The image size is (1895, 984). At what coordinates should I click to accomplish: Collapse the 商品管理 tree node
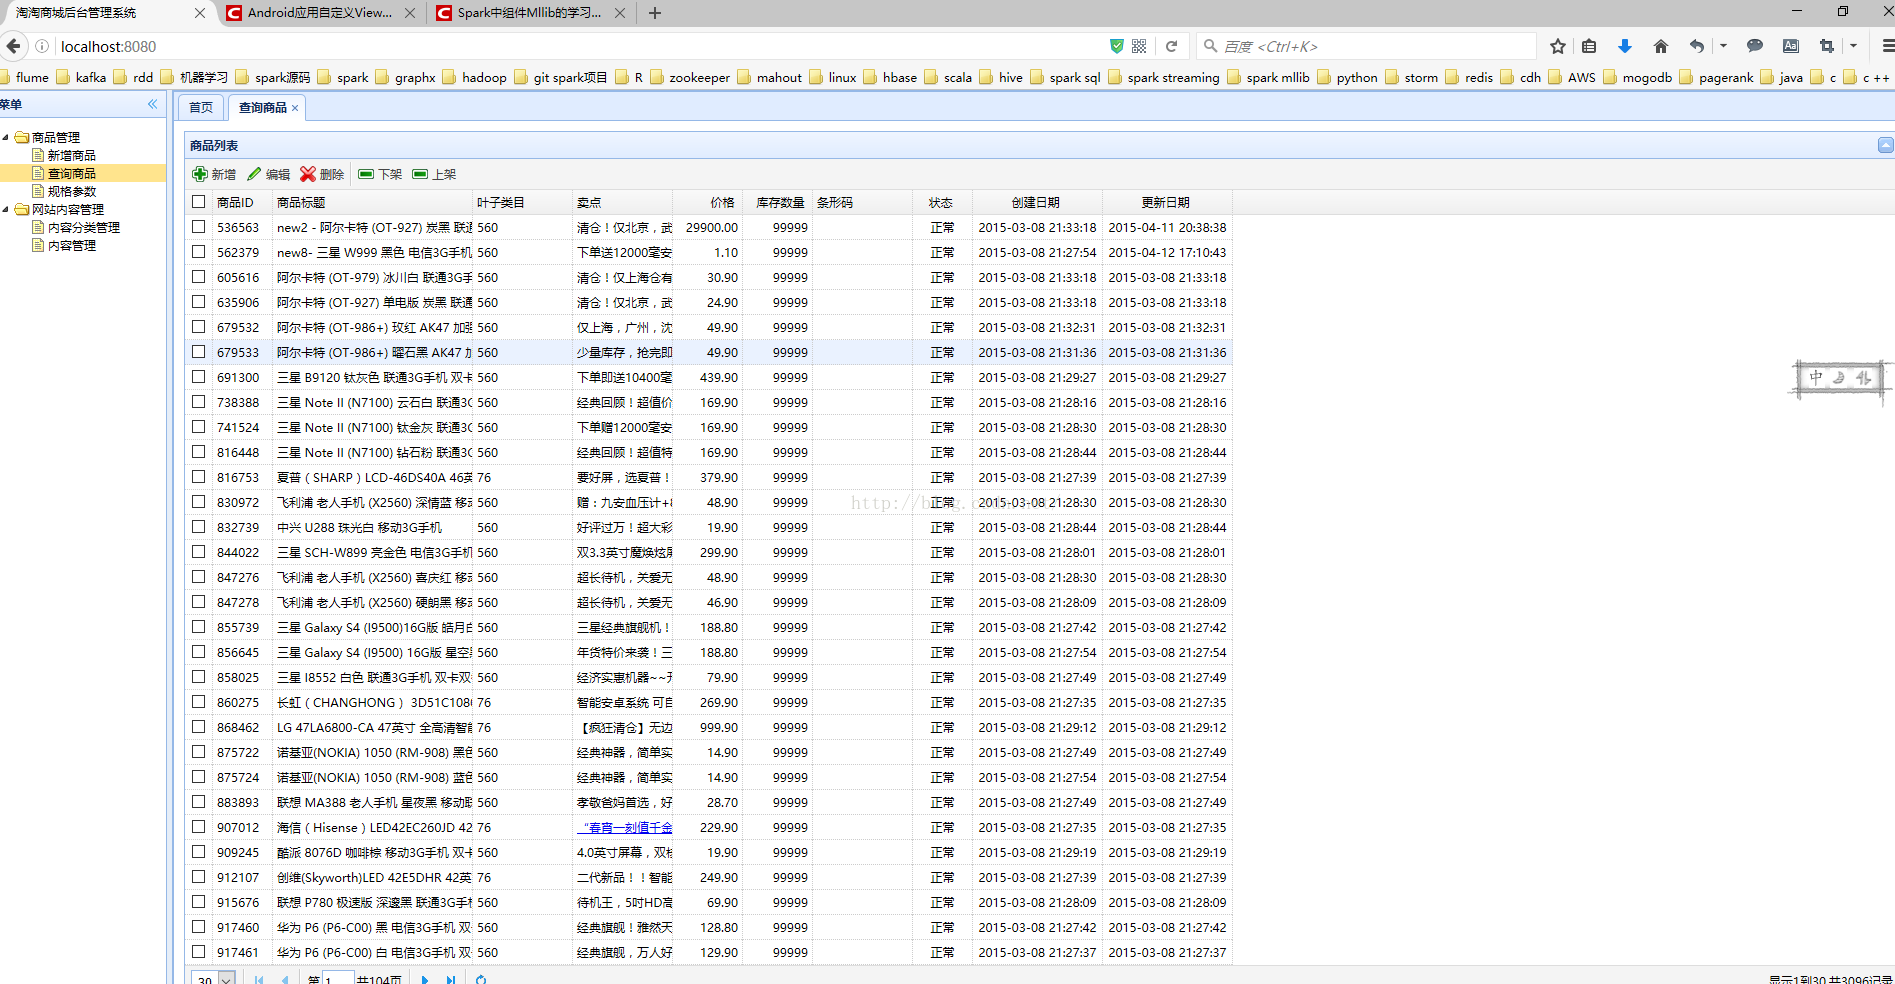point(6,137)
